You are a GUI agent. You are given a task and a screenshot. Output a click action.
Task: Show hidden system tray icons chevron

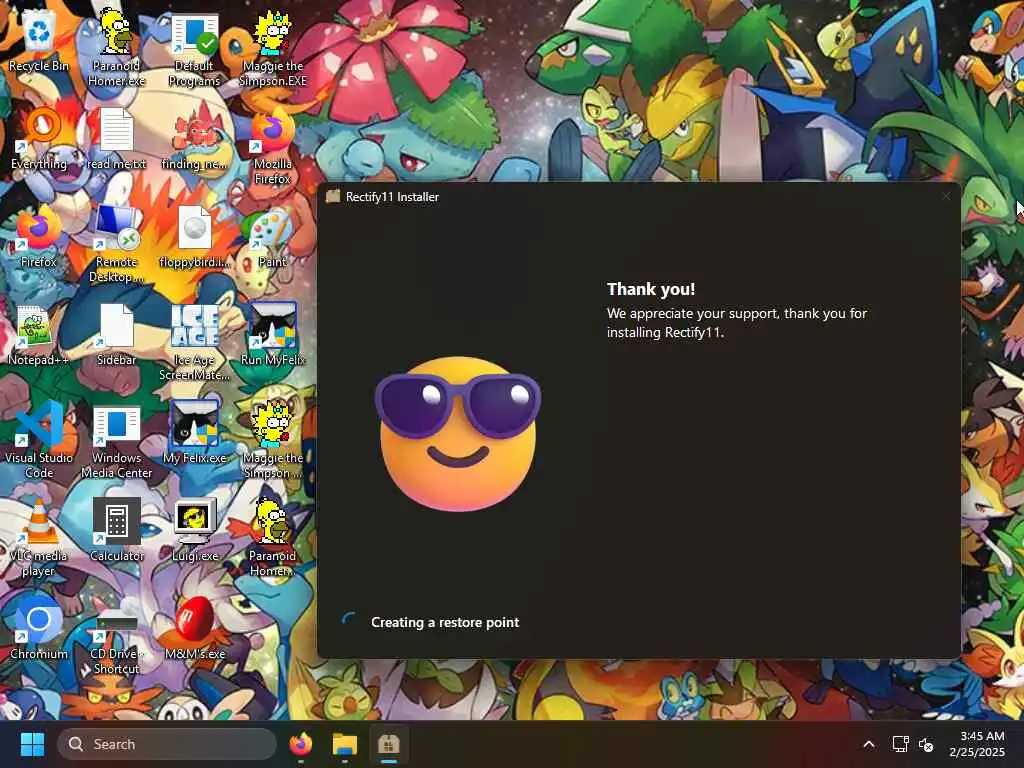pyautogui.click(x=869, y=744)
